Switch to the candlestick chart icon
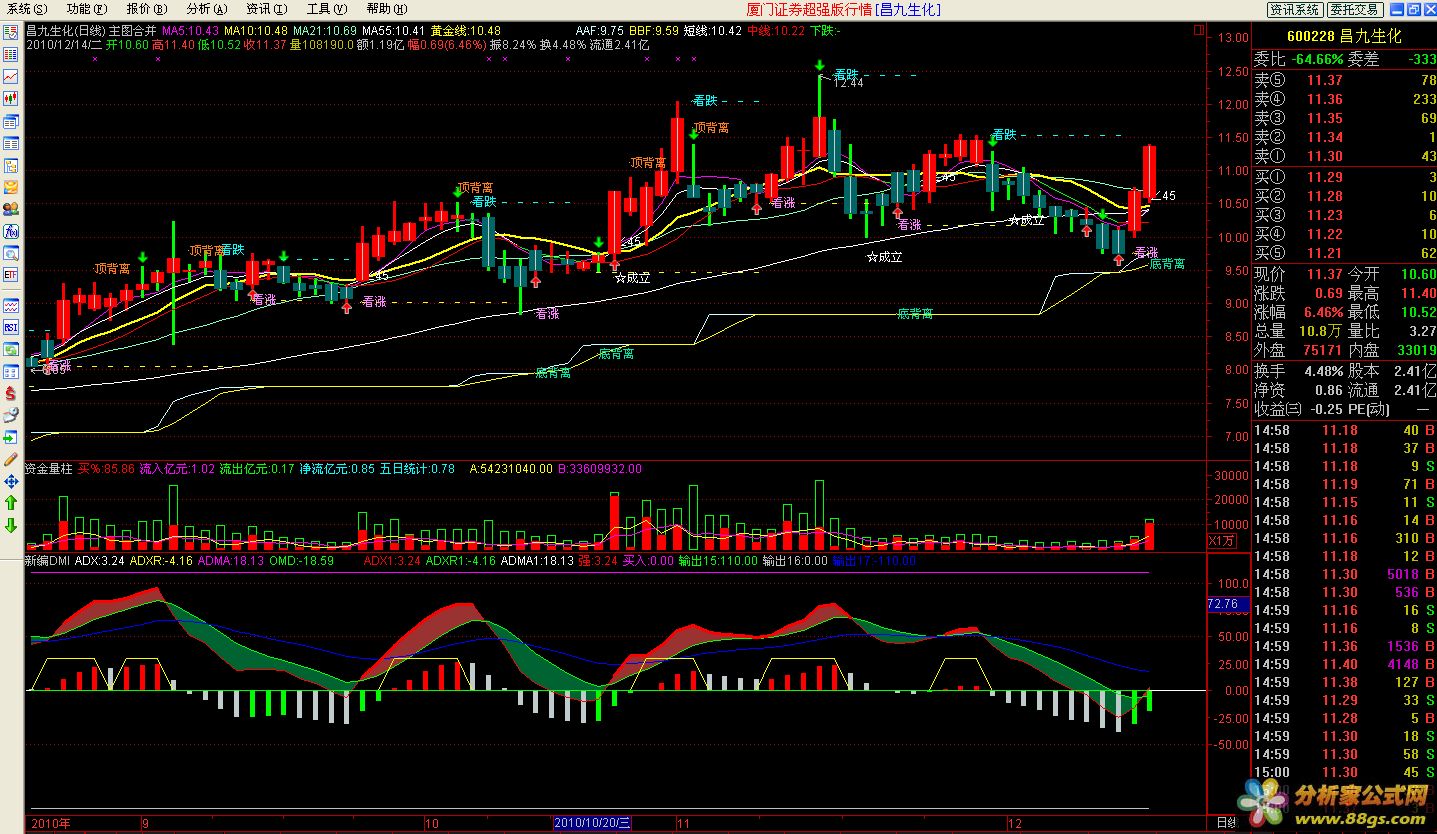1437x834 pixels. (11, 98)
